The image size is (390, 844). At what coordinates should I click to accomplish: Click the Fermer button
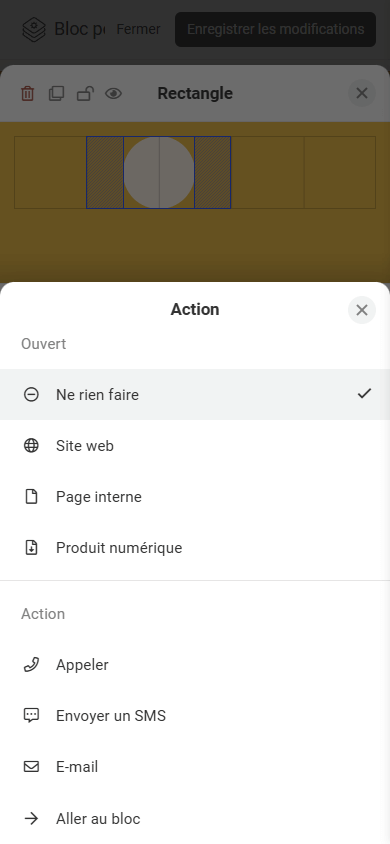[138, 29]
